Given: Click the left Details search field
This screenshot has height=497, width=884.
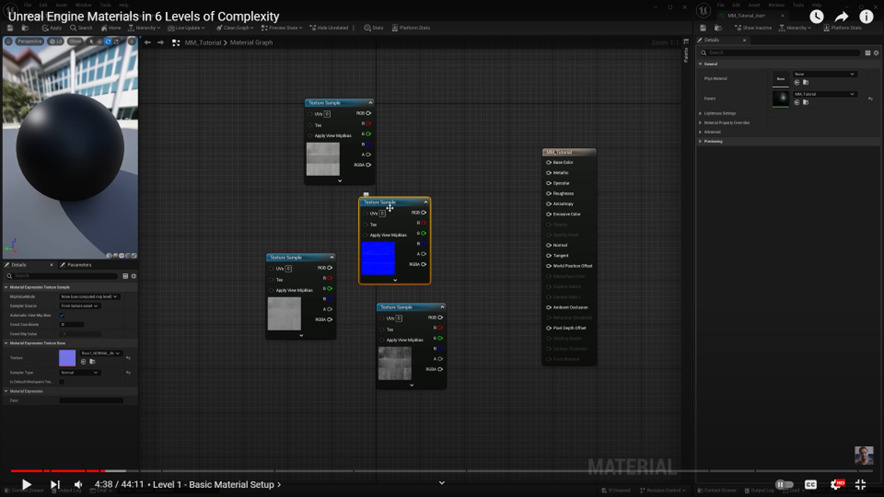Looking at the screenshot, I should point(63,276).
